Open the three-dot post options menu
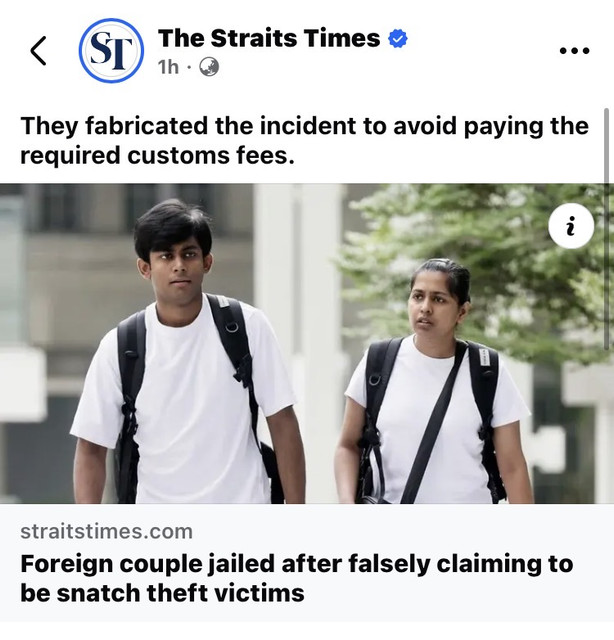This screenshot has height=640, width=614. coord(574,51)
